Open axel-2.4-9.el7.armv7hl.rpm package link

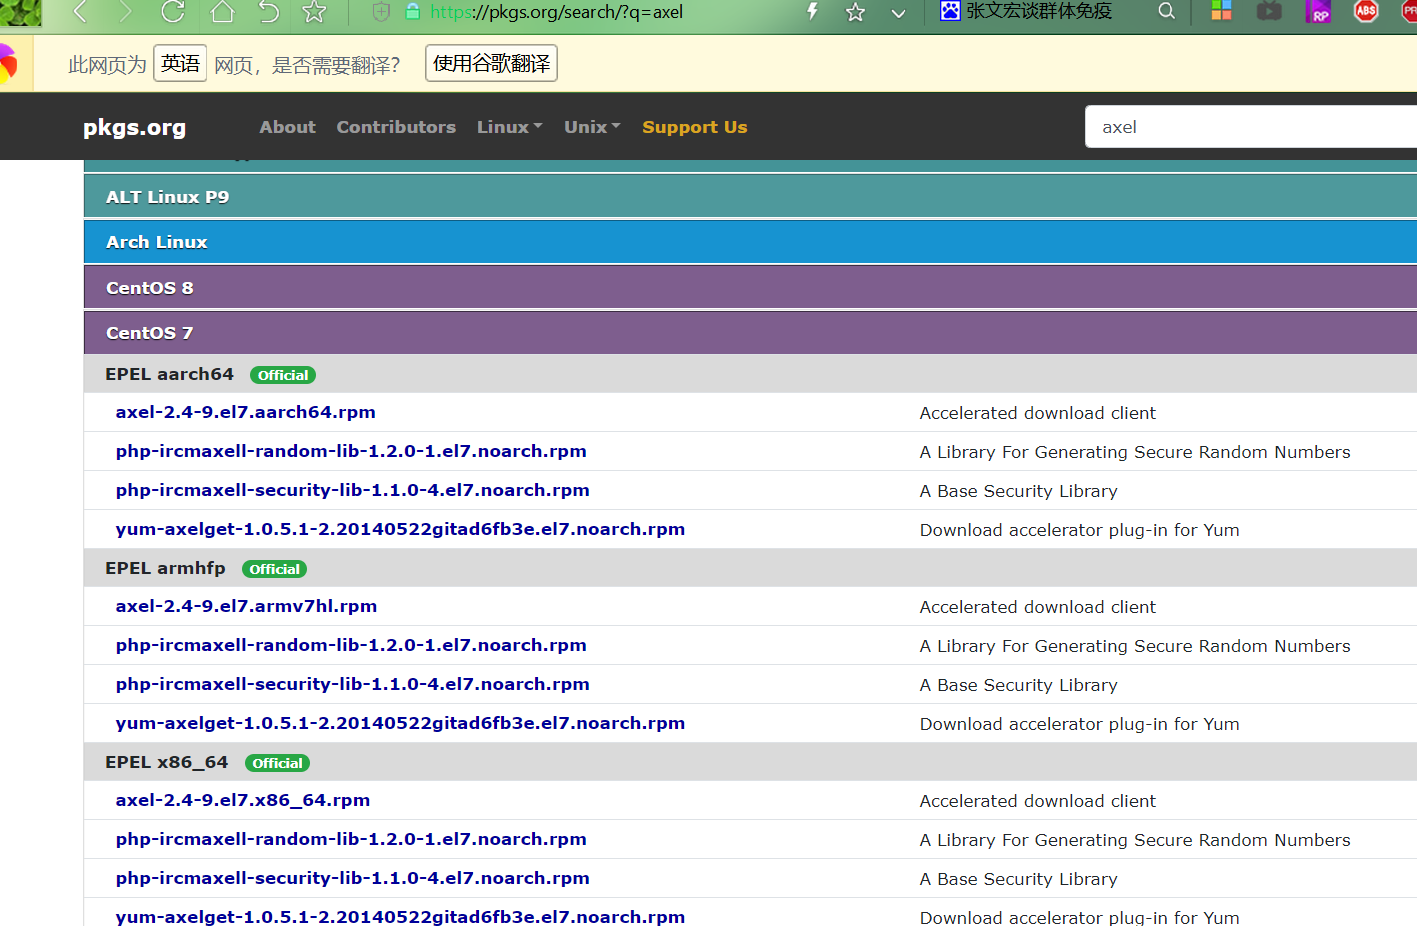[x=246, y=606]
